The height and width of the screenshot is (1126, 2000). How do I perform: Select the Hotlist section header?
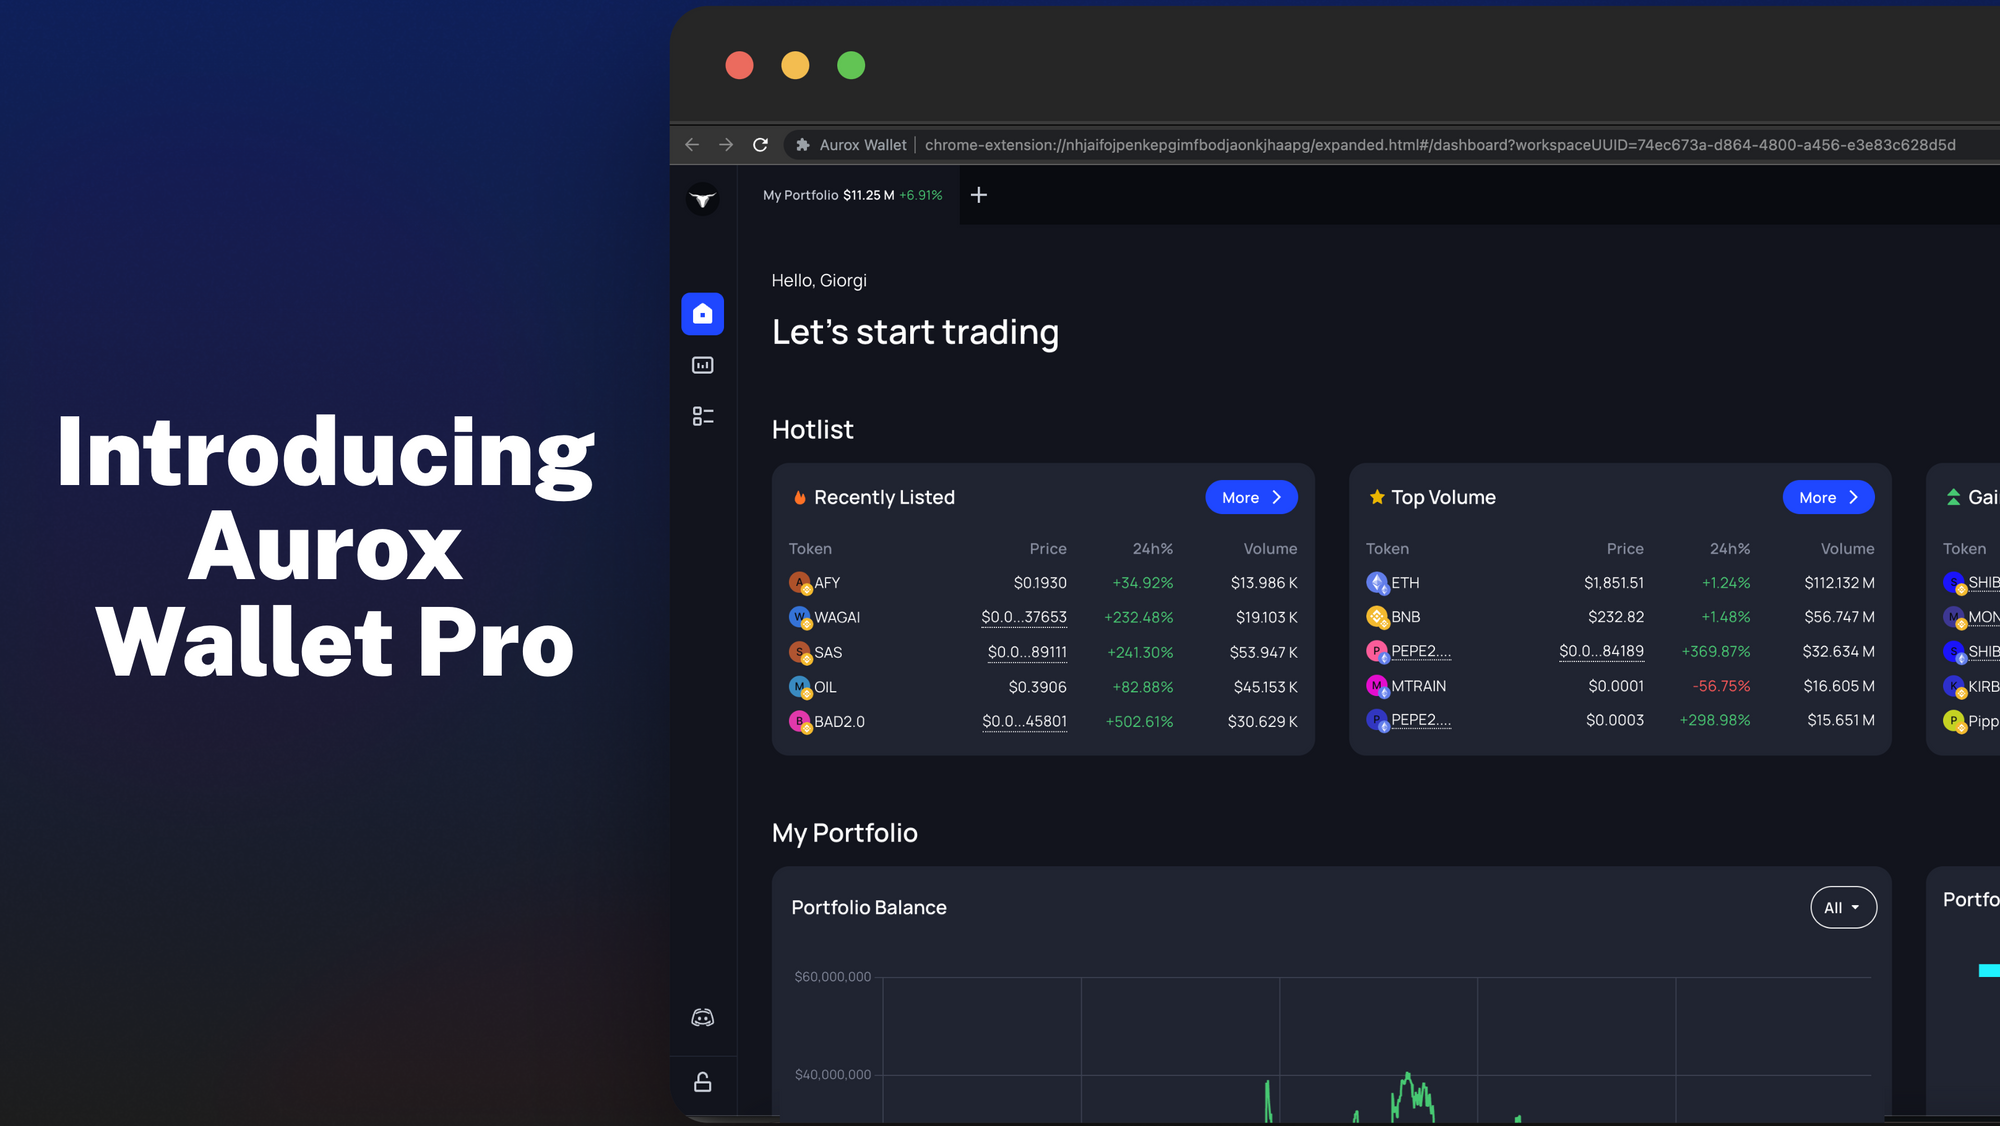tap(813, 428)
